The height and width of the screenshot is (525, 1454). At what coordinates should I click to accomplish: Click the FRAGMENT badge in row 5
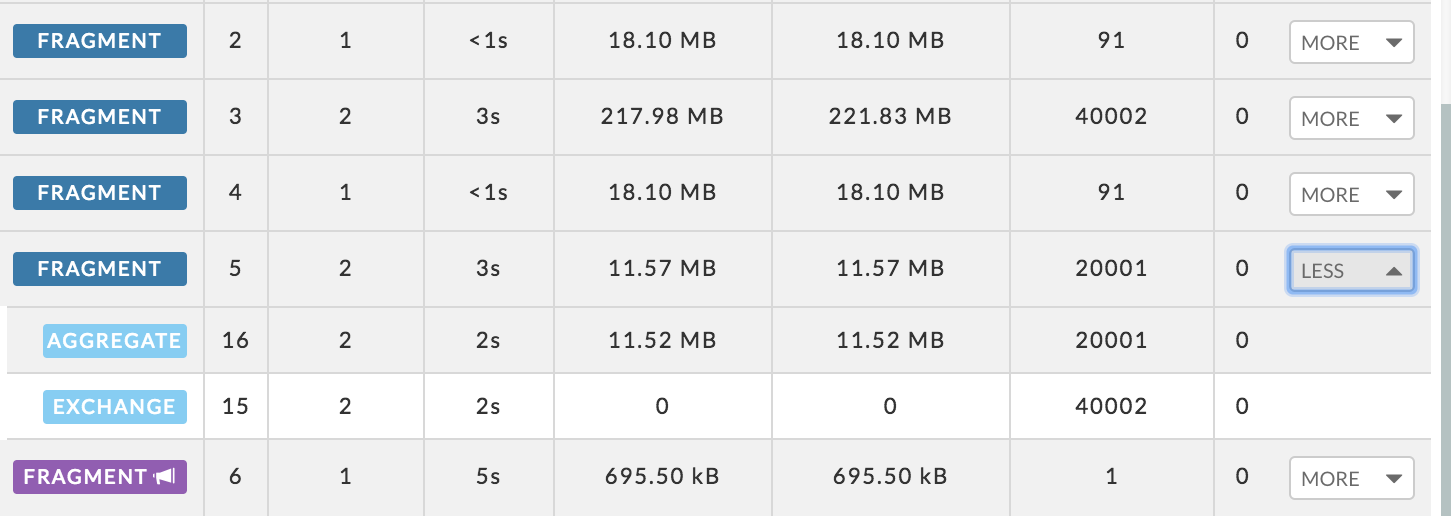pyautogui.click(x=100, y=269)
